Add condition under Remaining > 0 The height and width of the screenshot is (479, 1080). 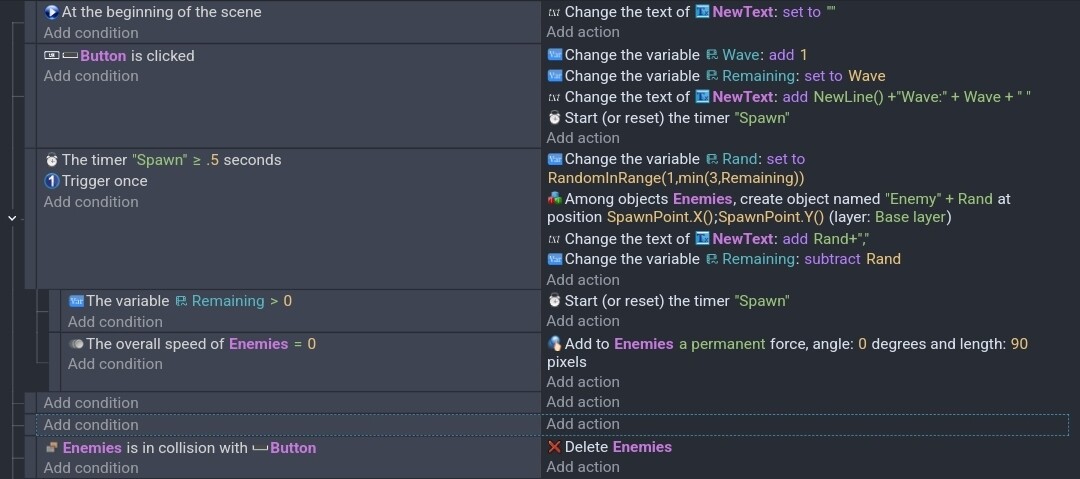click(x=115, y=322)
